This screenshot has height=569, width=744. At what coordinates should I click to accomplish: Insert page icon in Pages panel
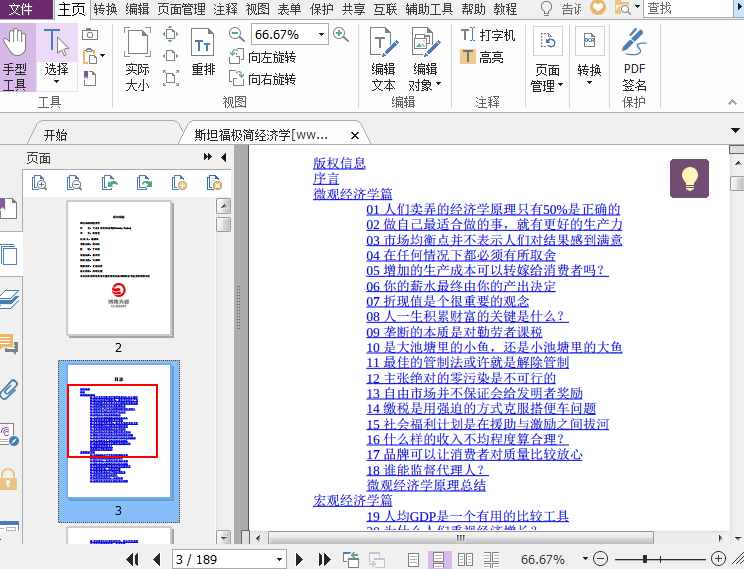(179, 183)
